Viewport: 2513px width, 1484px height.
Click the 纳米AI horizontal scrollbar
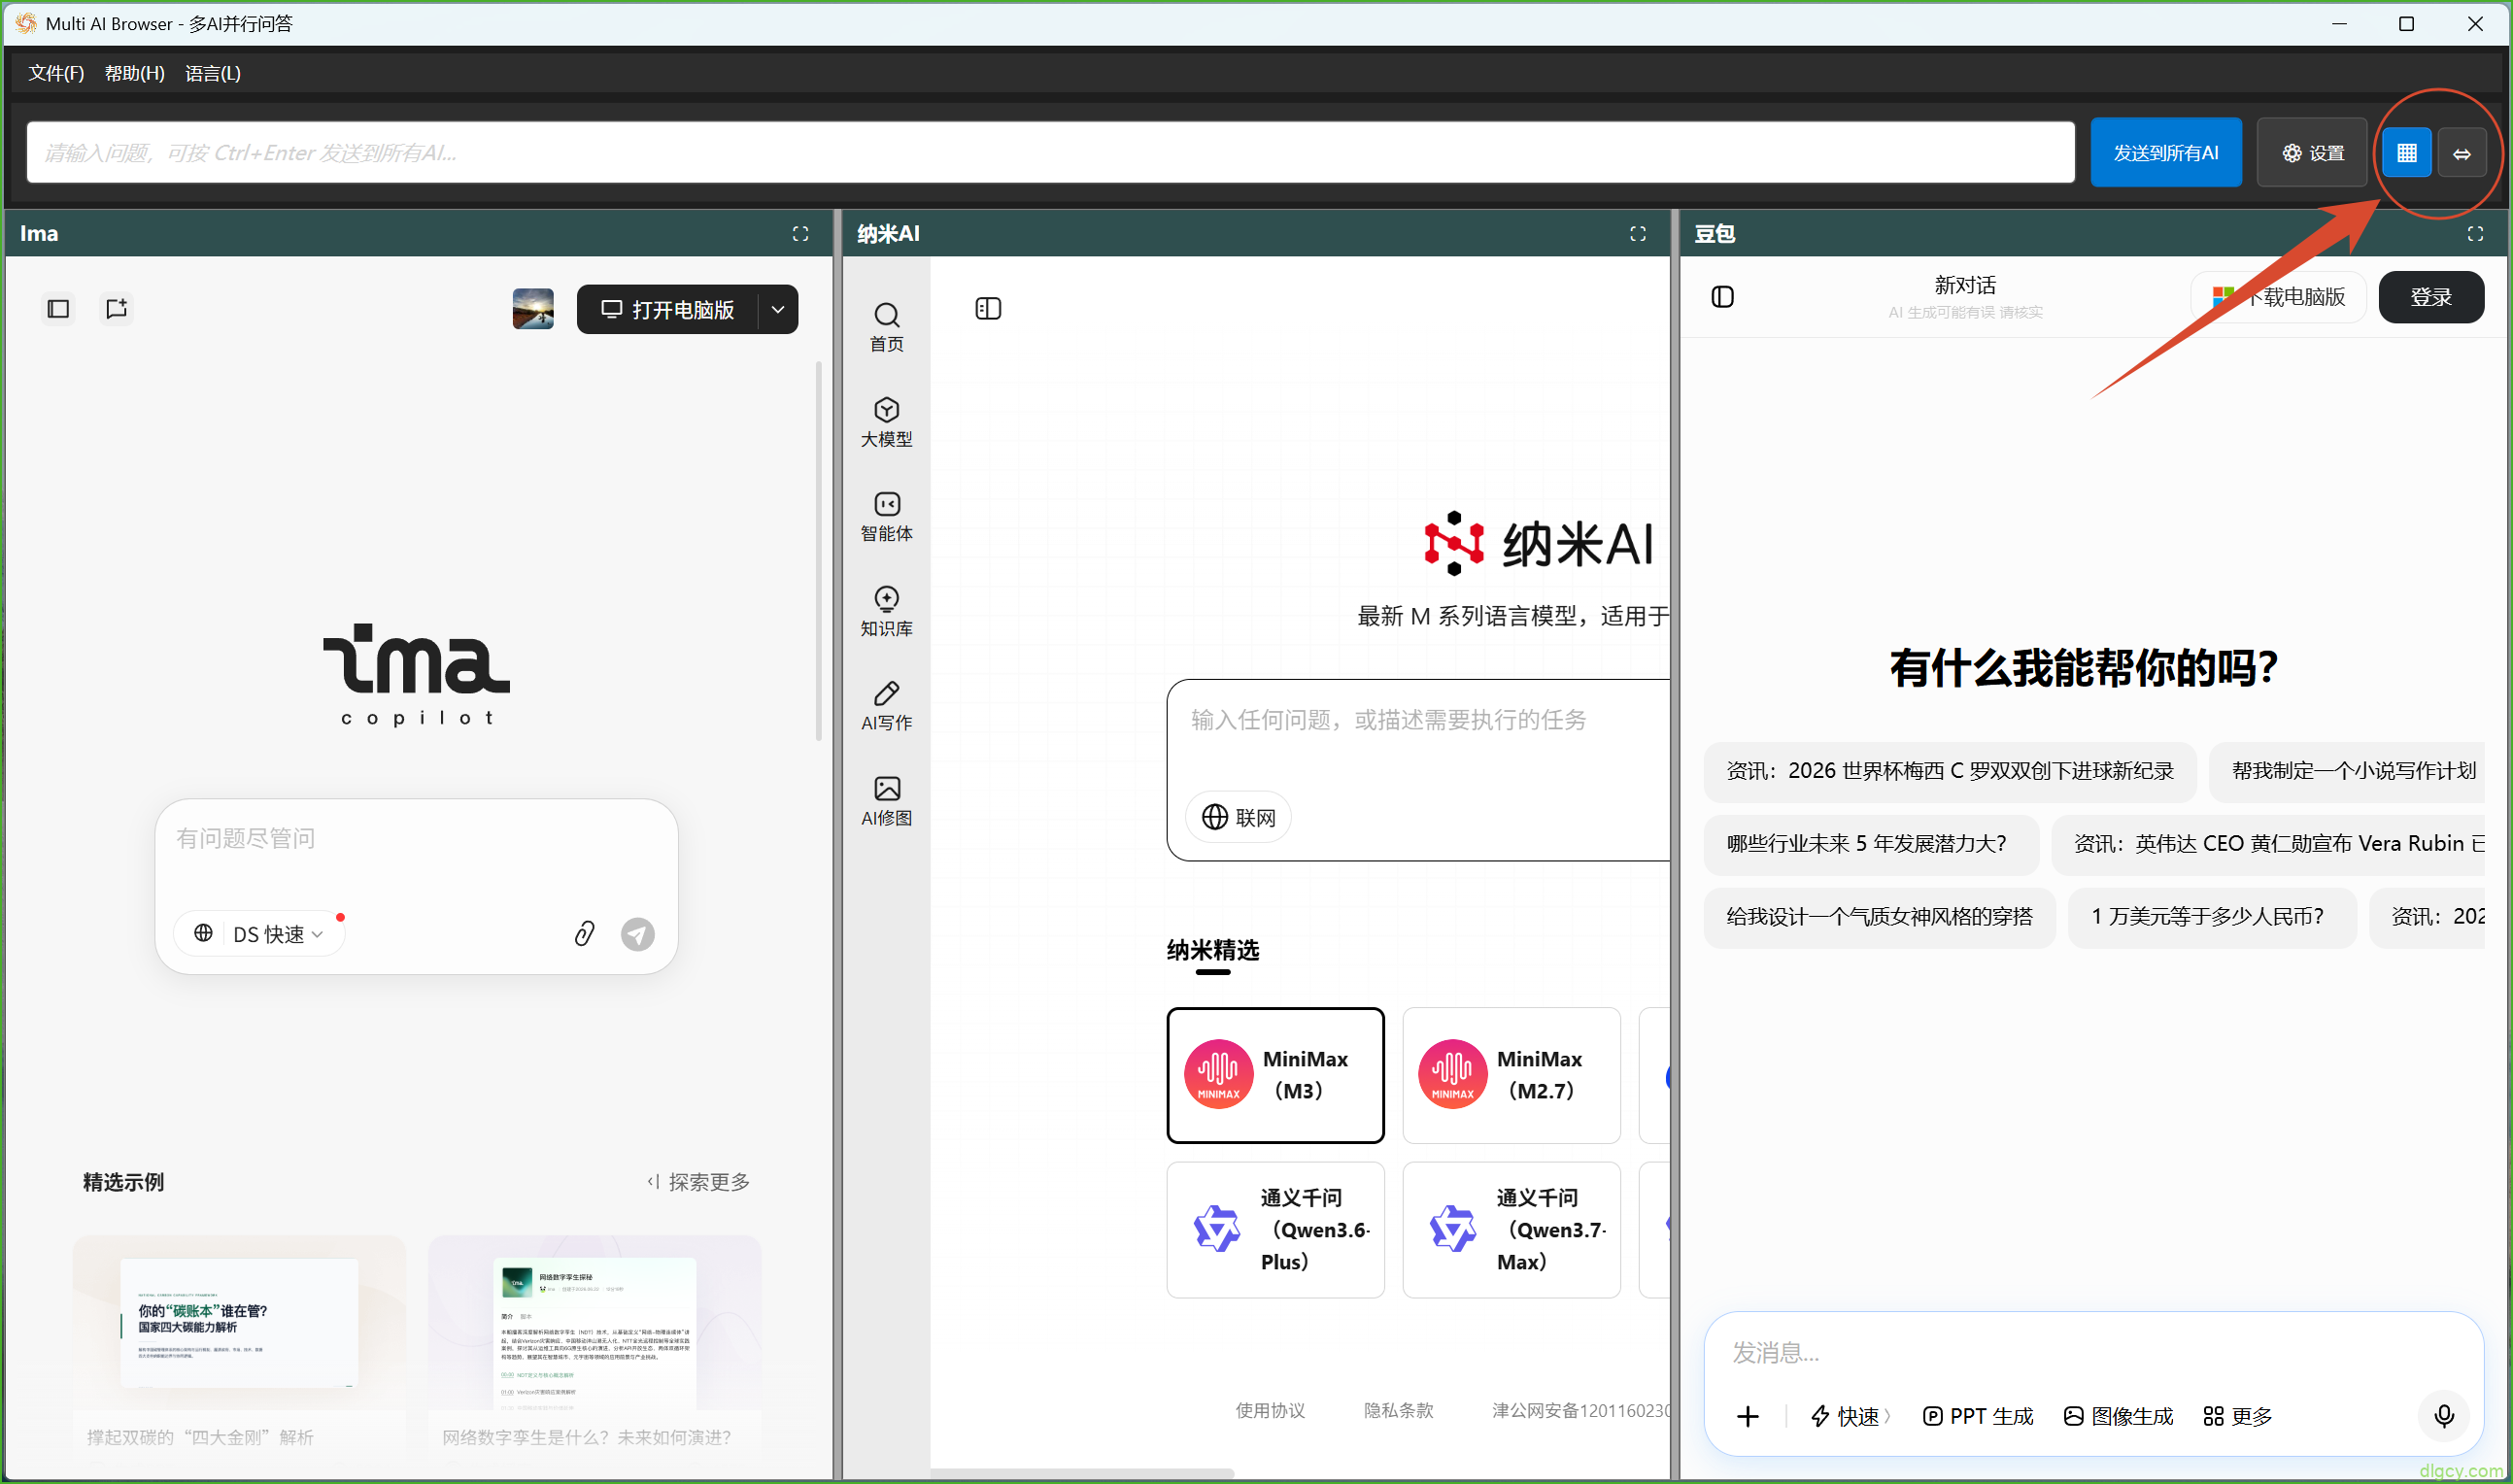(x=1082, y=1473)
